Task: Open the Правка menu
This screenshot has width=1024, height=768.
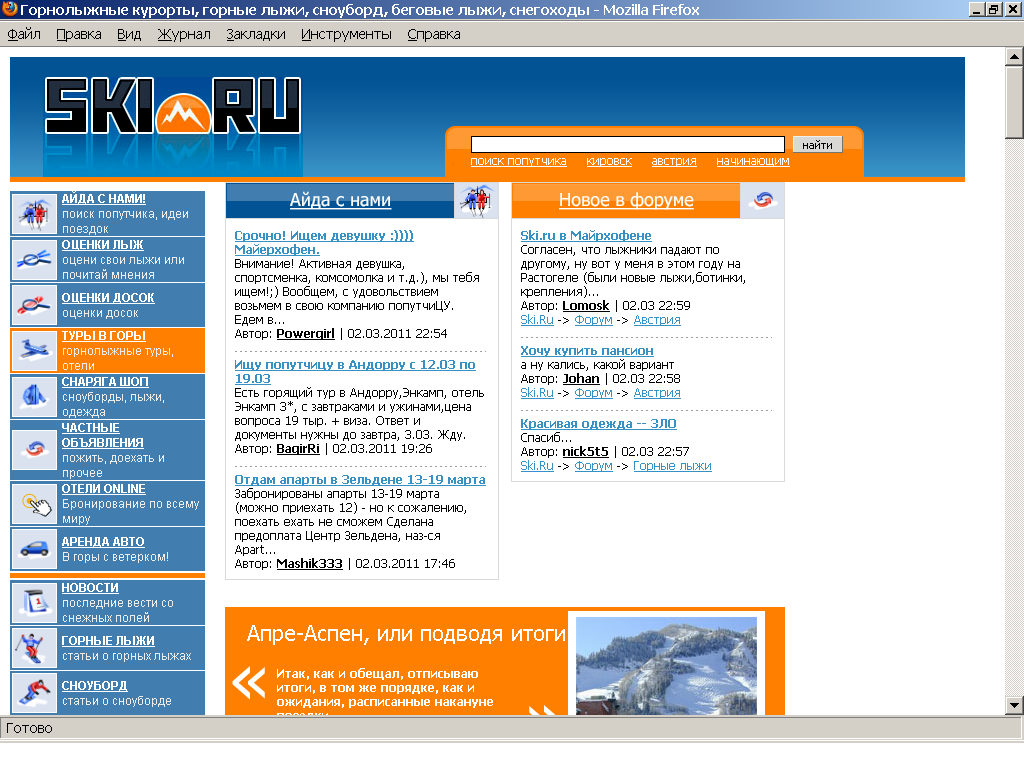Action: [79, 35]
